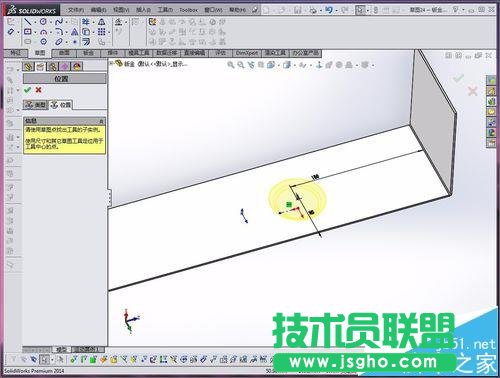Image resolution: width=500 pixels, height=378 pixels.
Task: Accept with the green check in property panel
Action: [x=28, y=90]
